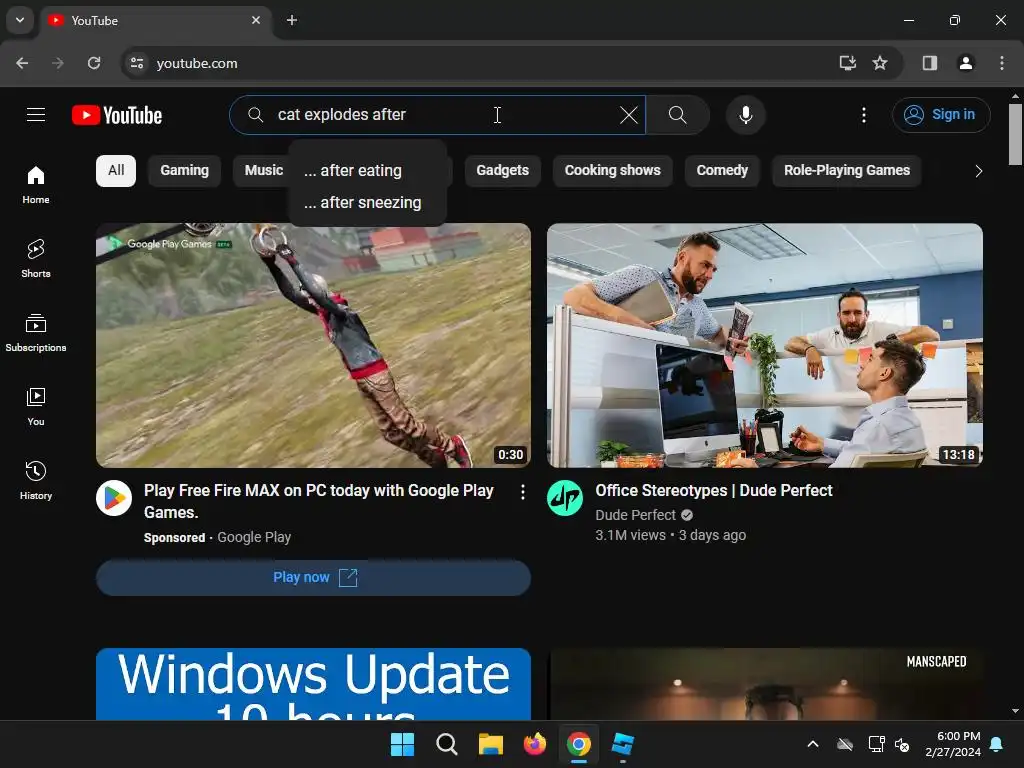
Task: Click Office Stereotypes | Dude Perfect title
Action: [x=714, y=490]
